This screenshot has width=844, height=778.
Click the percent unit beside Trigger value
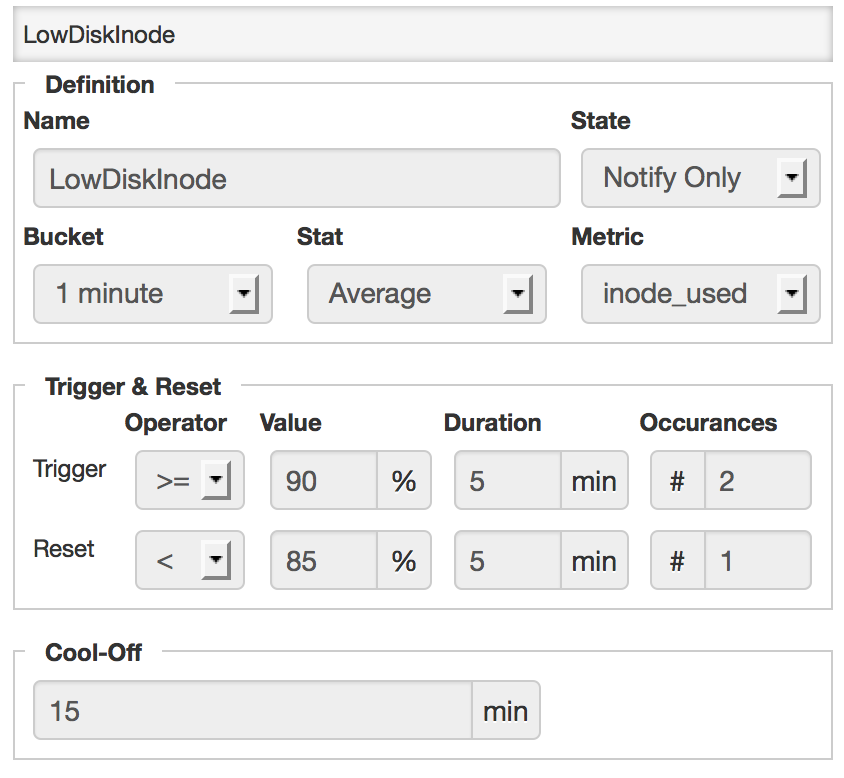pos(403,481)
